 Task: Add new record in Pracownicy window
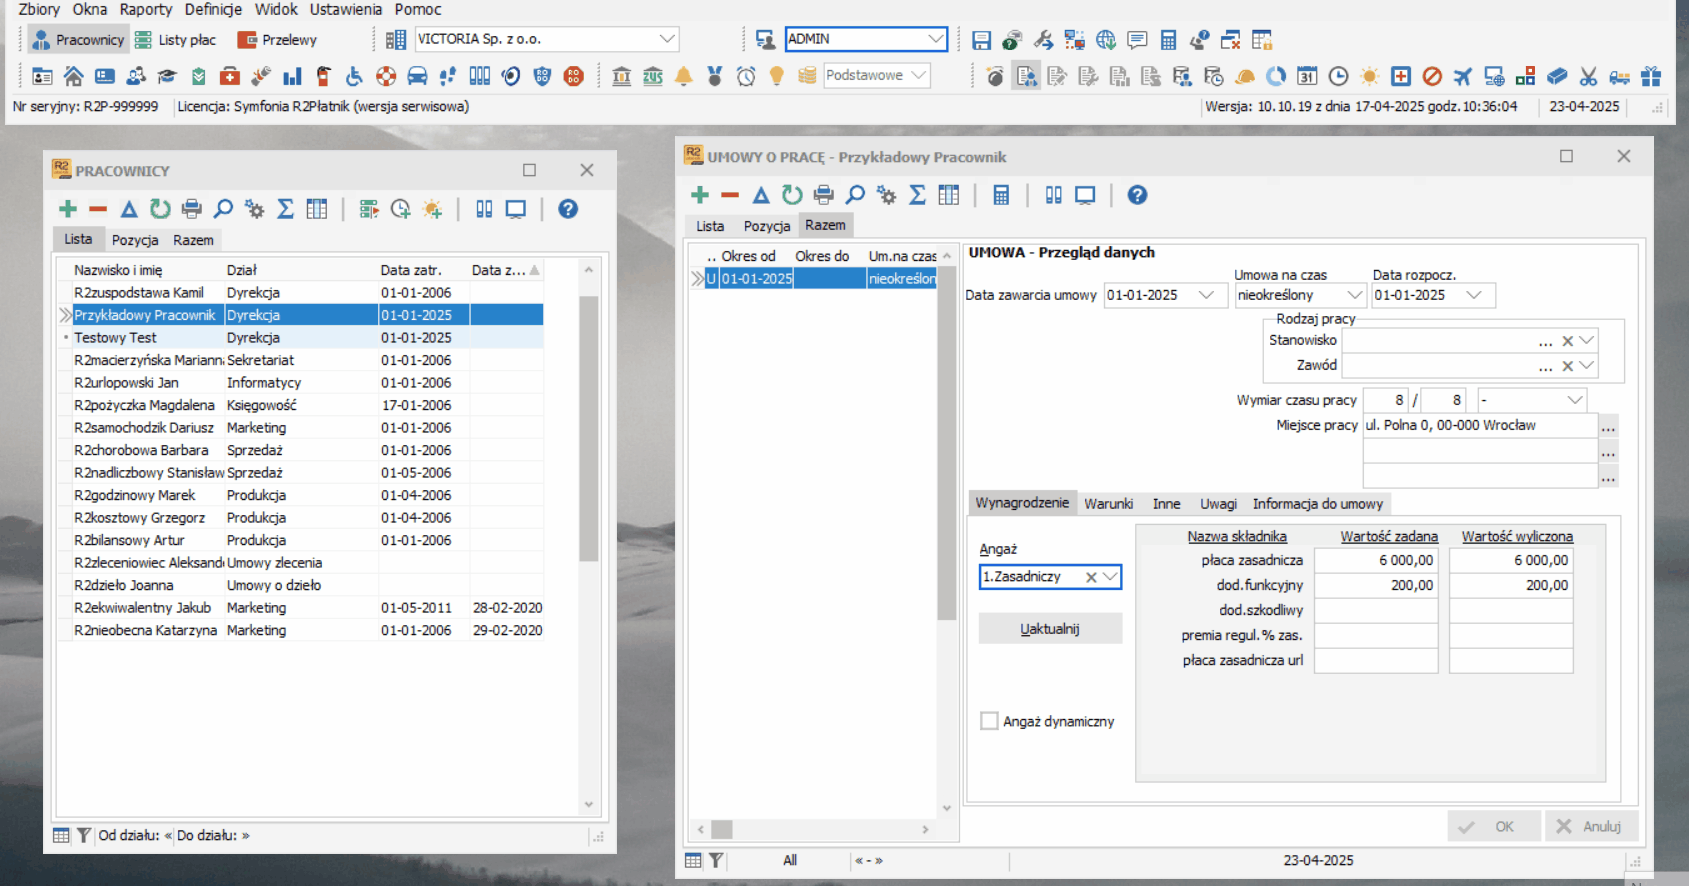pyautogui.click(x=67, y=209)
